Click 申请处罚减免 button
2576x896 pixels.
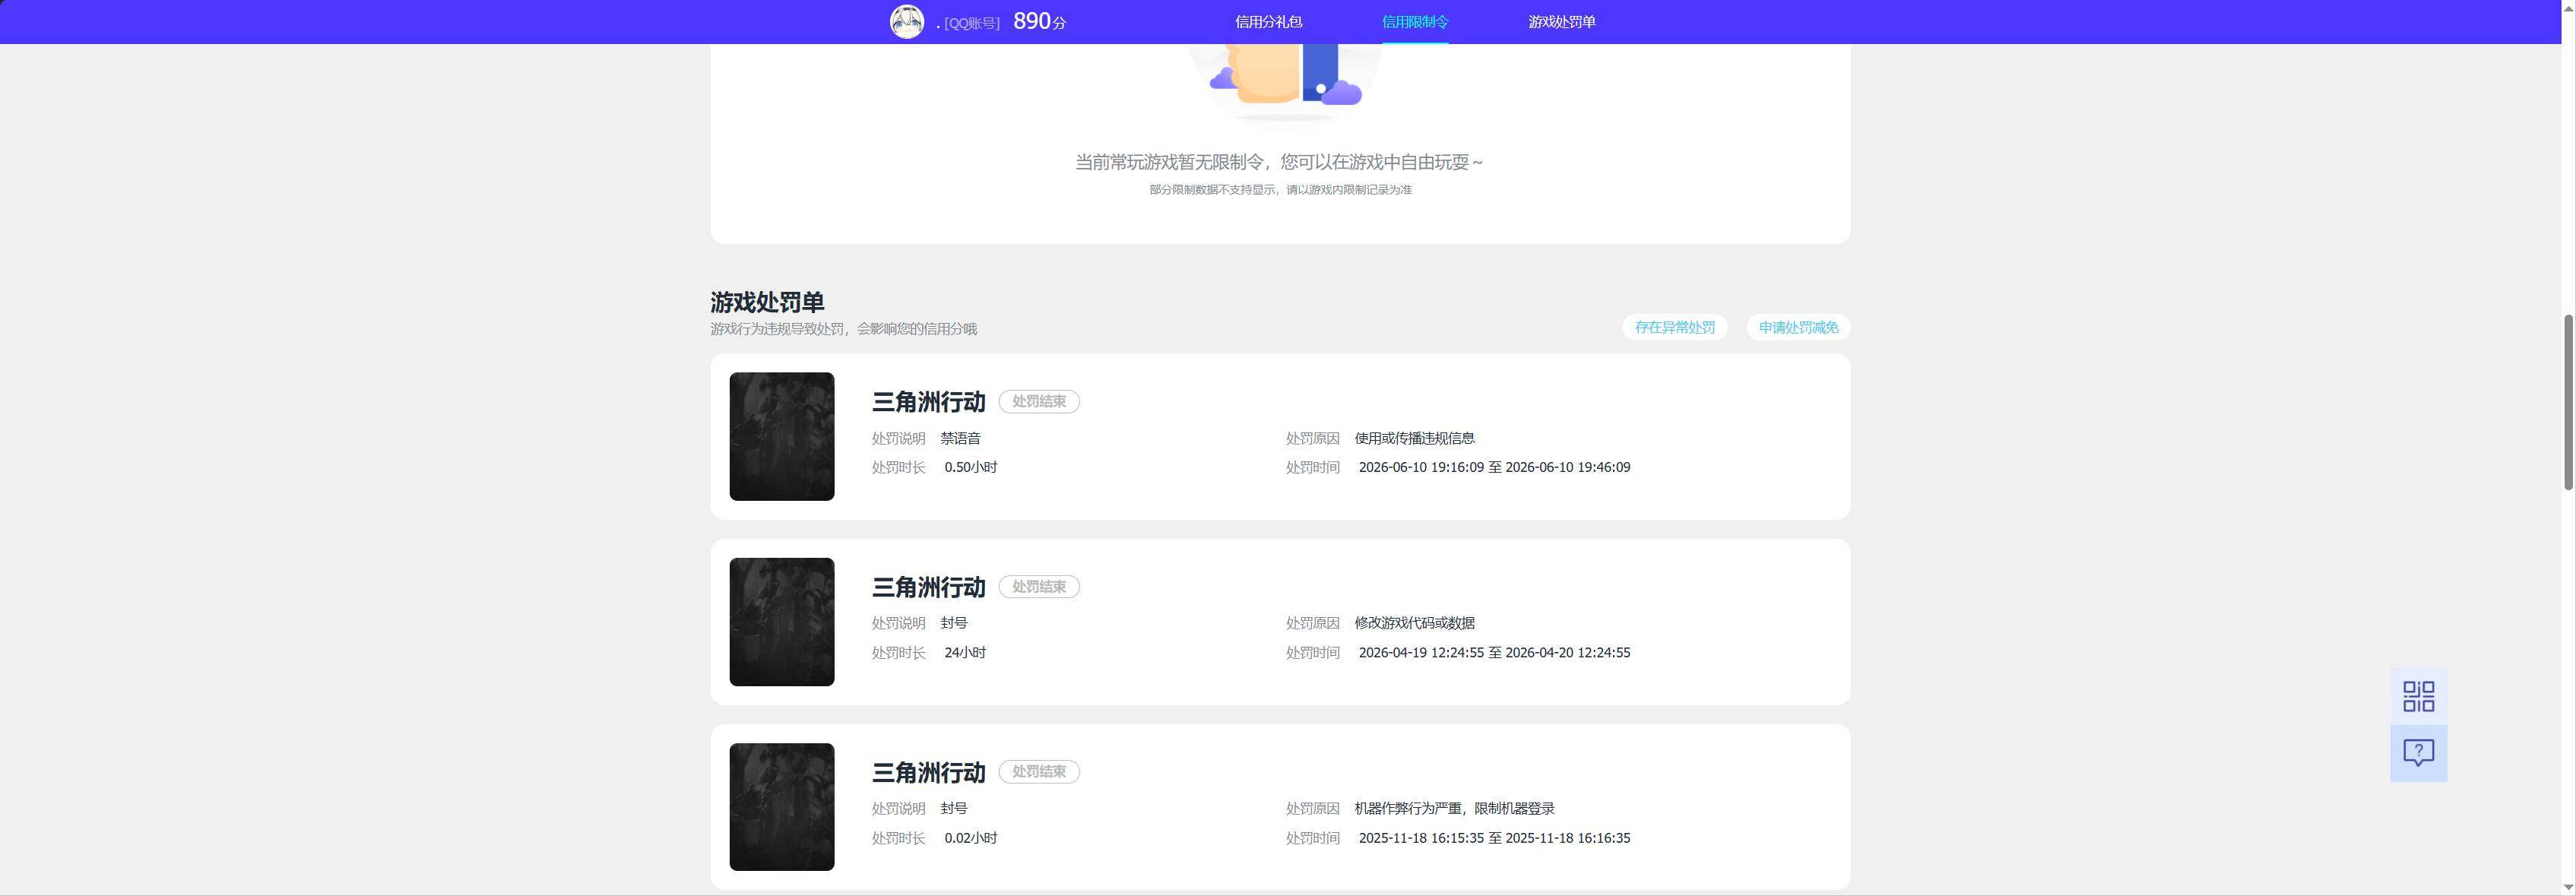coord(1798,327)
